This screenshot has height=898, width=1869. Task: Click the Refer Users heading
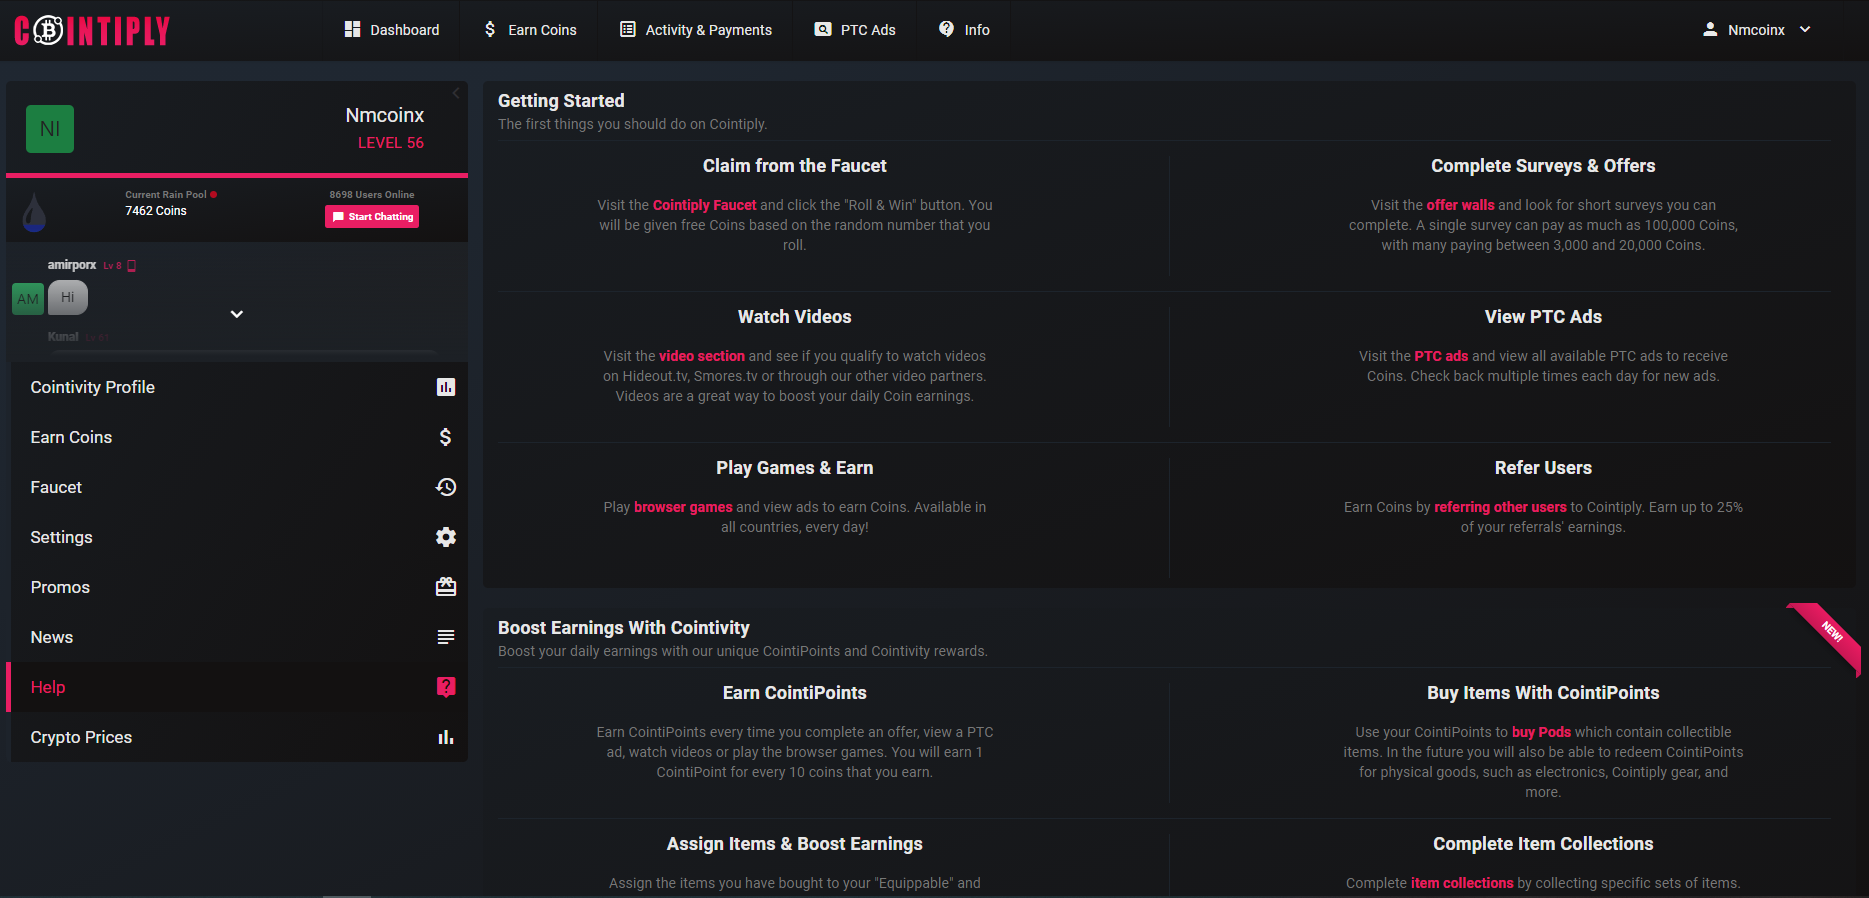pyautogui.click(x=1543, y=468)
